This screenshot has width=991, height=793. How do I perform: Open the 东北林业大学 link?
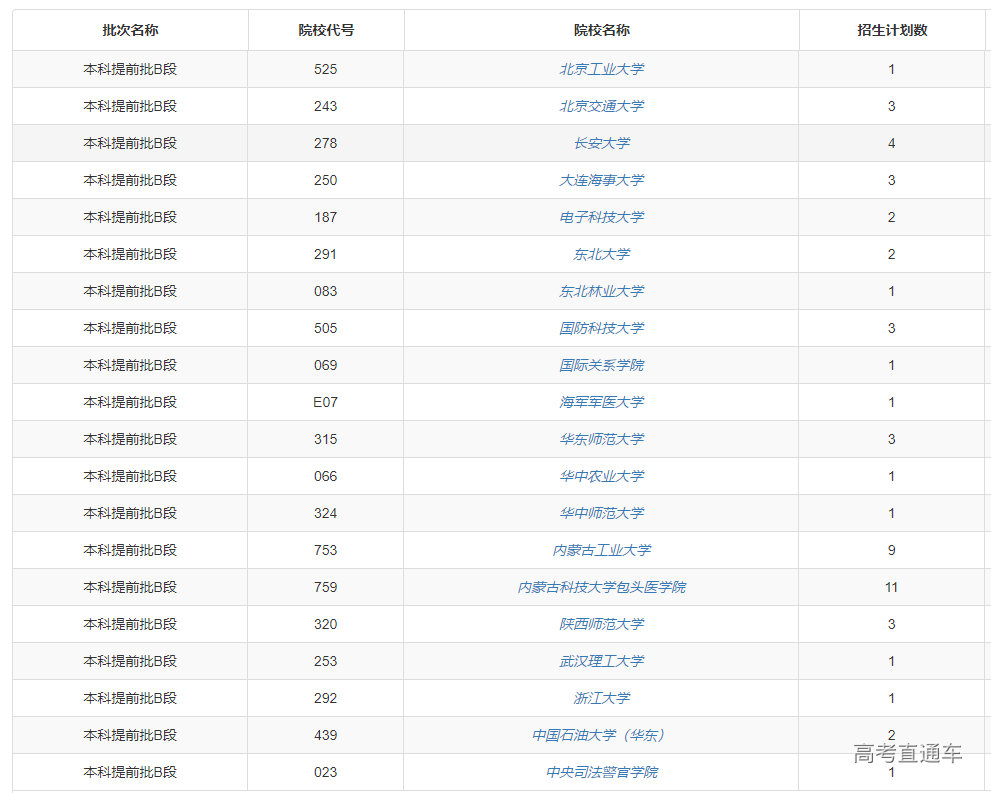click(601, 291)
